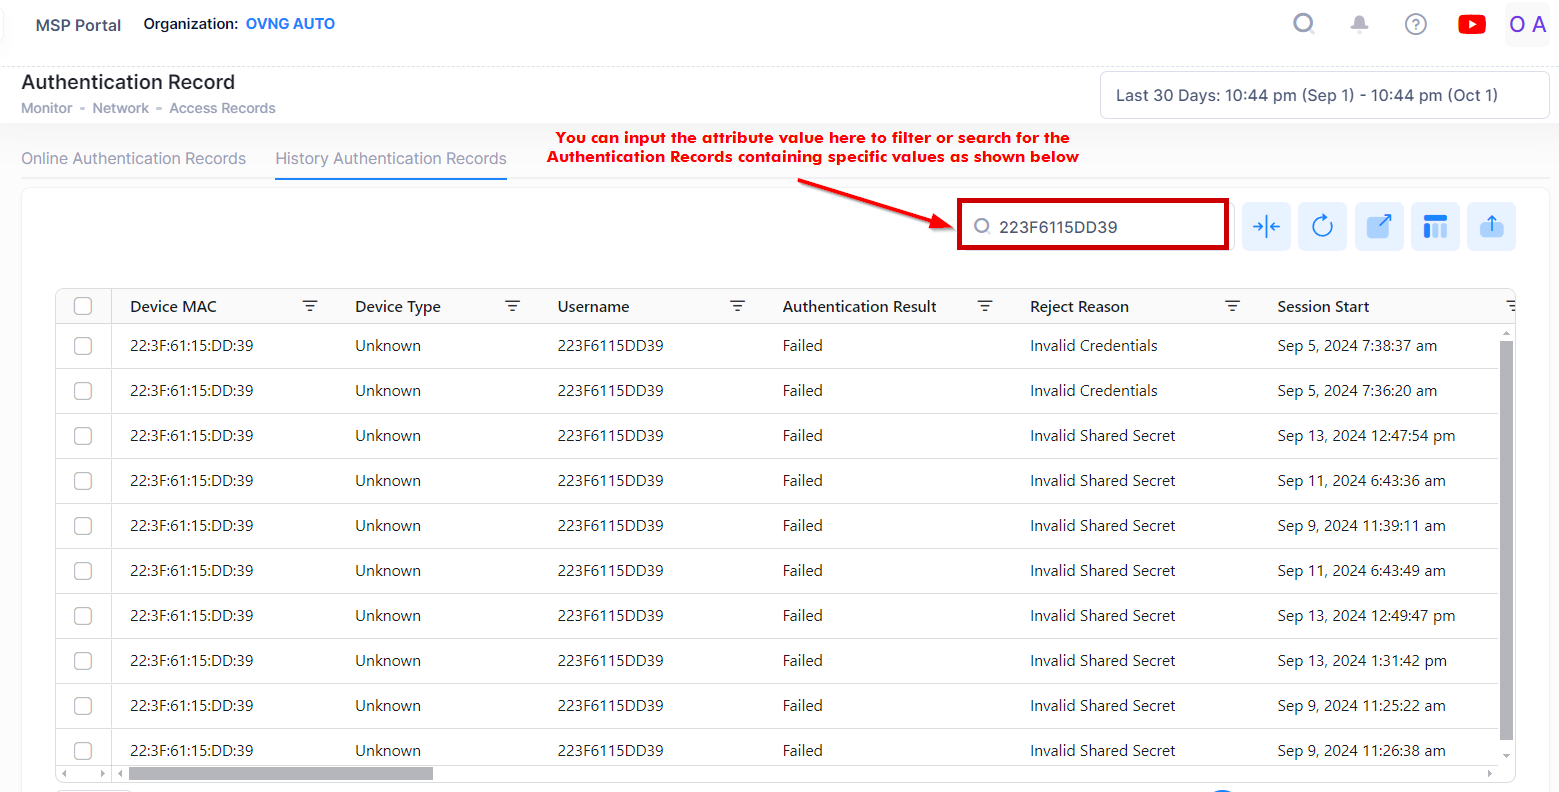This screenshot has height=792, width=1559.
Task: Open the Device MAC filter dropdown
Action: click(x=310, y=306)
